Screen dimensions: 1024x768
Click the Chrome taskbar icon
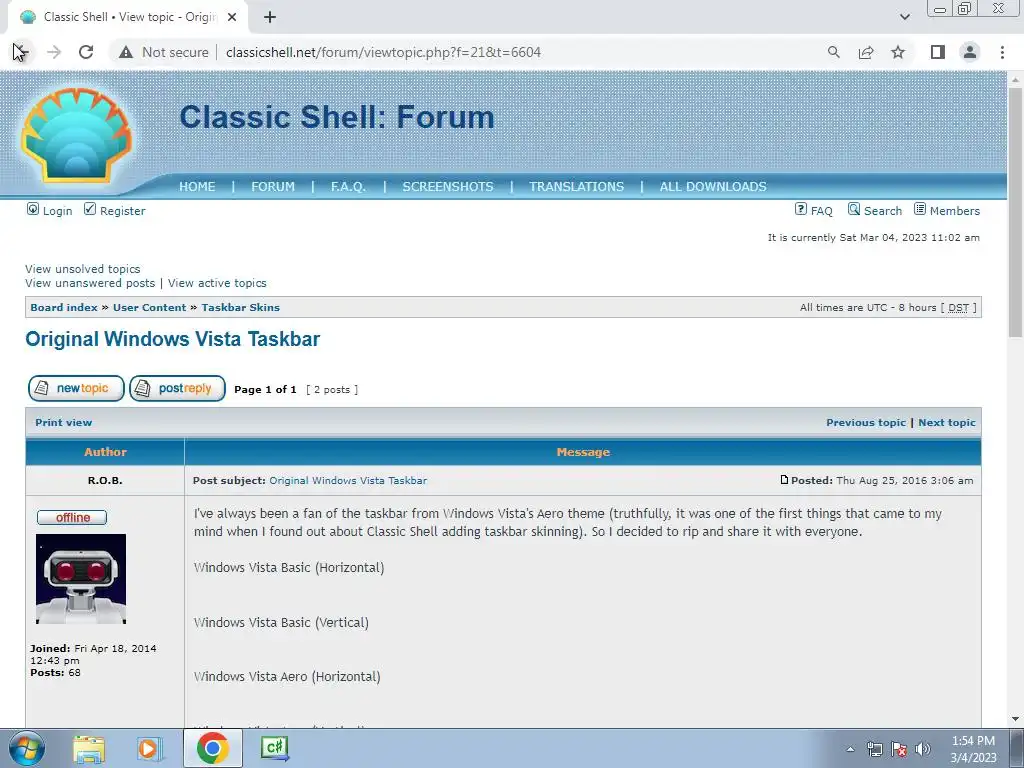point(213,748)
